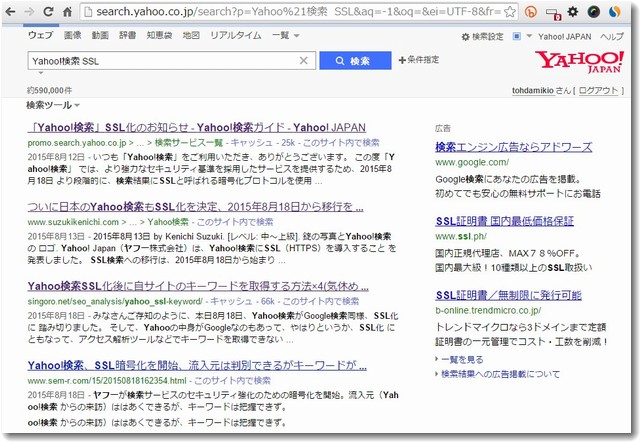Open the 辞書 search tab

pyautogui.click(x=127, y=36)
